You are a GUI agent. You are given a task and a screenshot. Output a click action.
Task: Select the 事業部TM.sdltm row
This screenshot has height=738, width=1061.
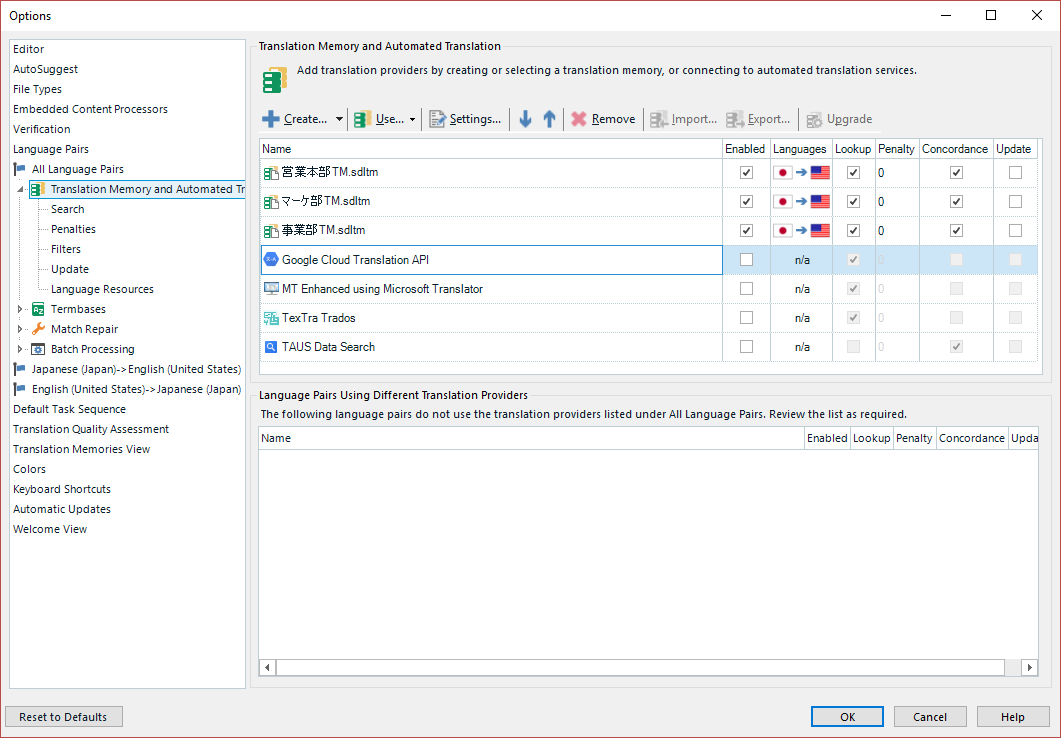(x=323, y=231)
